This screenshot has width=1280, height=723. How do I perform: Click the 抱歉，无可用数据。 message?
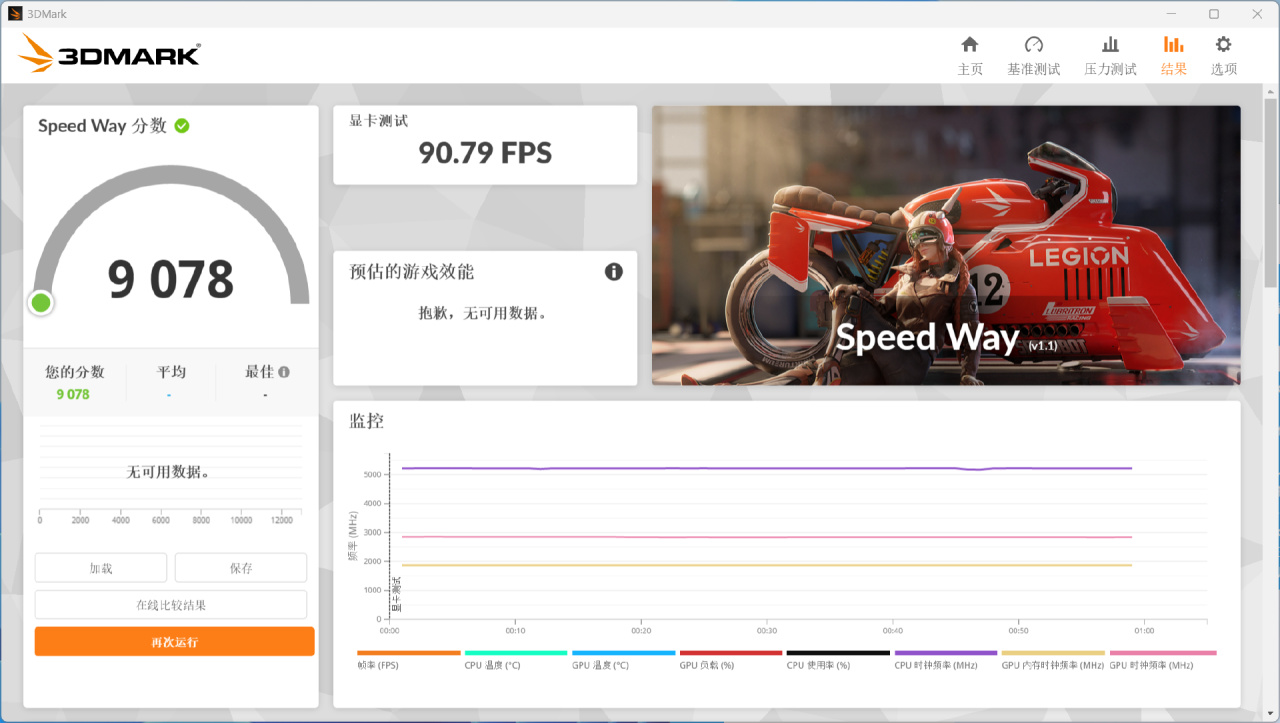tap(484, 313)
